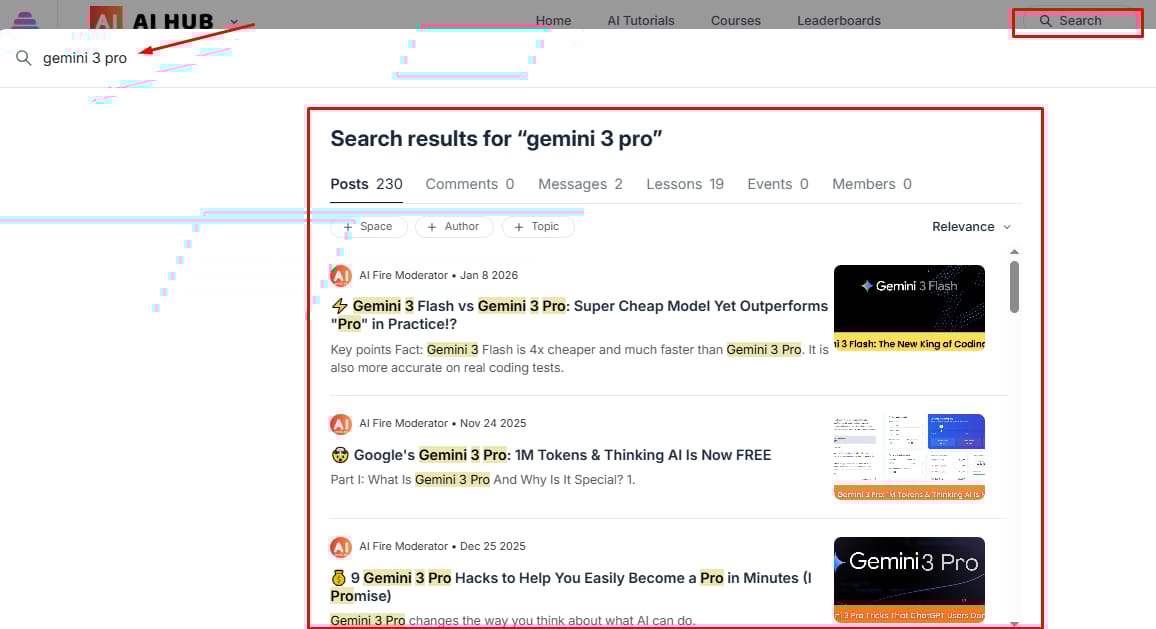Click AI Fire Moderator on the Jan 8 2026 post
The height and width of the screenshot is (629, 1156).
[403, 275]
